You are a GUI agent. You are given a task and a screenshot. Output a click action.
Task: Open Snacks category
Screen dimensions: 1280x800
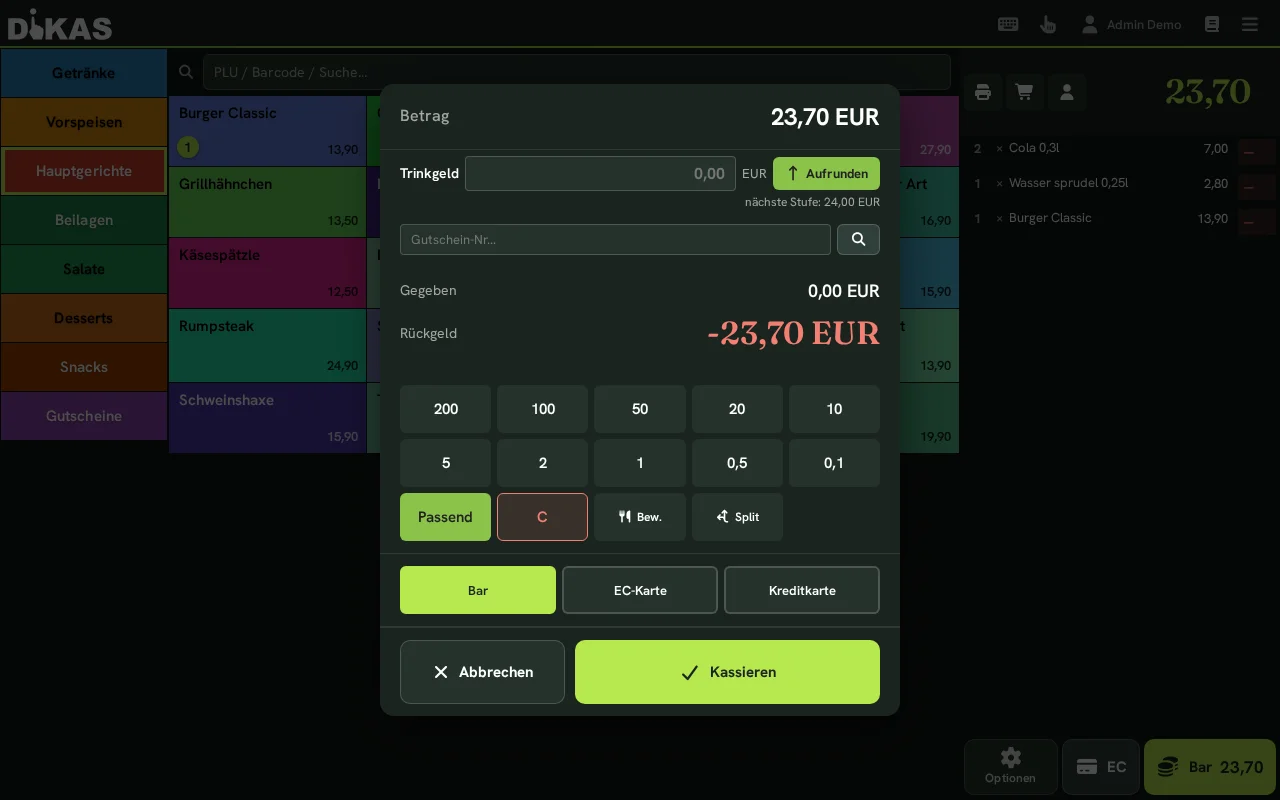pyautogui.click(x=84, y=367)
